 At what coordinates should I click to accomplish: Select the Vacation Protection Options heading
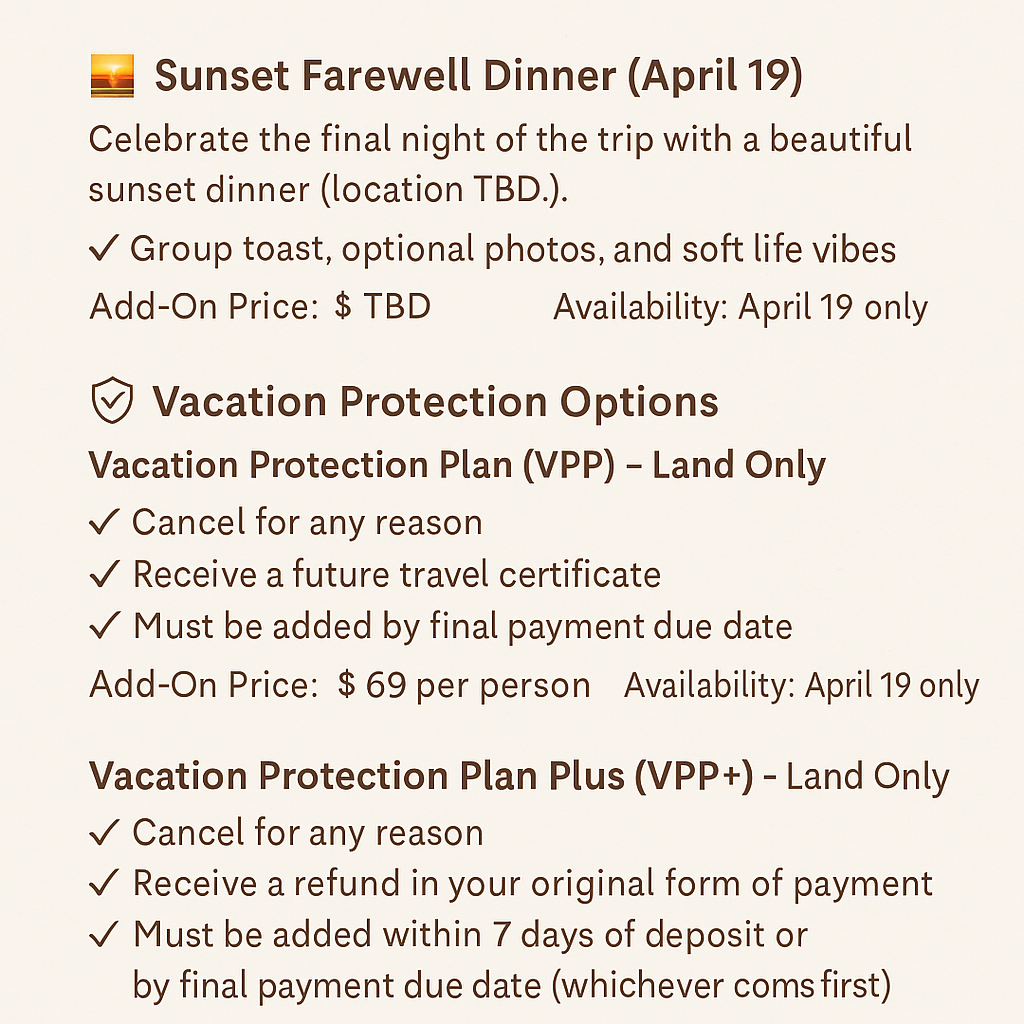435,402
